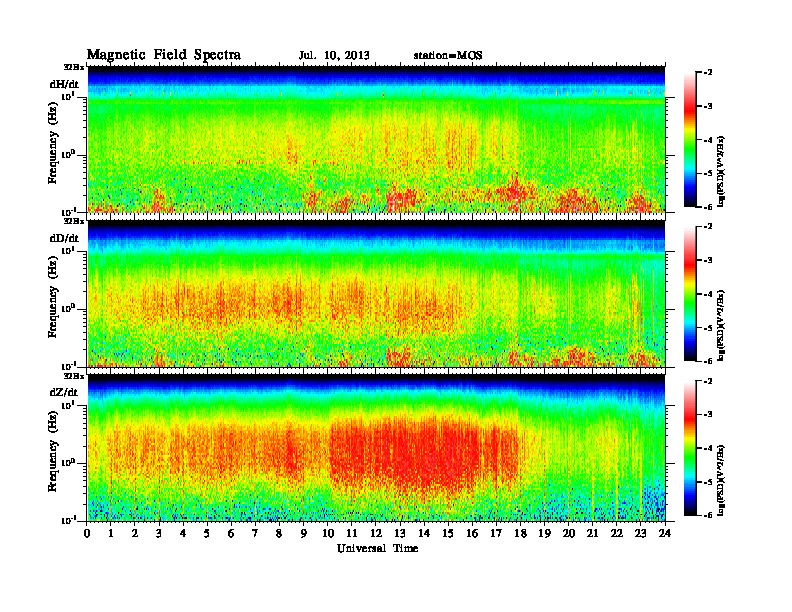Click the '32Hz' label above dD/dt panel
This screenshot has width=792, height=612.
coord(73,221)
